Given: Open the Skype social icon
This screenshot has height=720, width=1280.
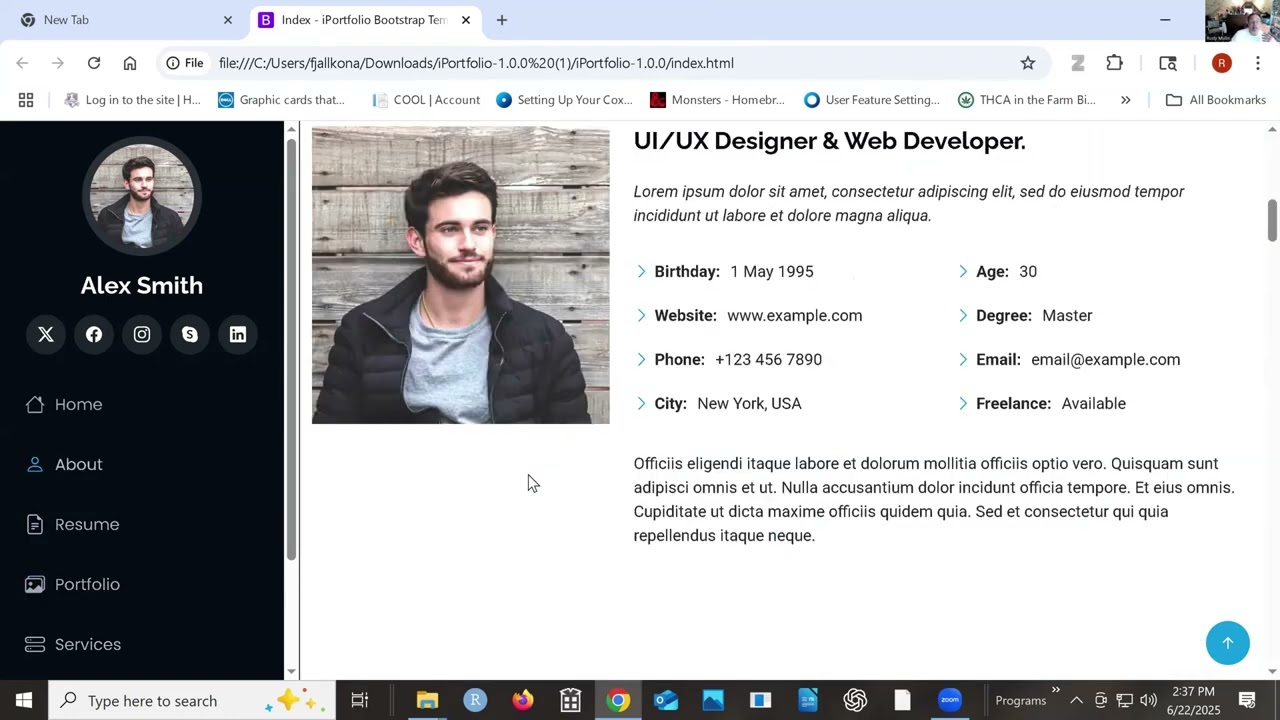Looking at the screenshot, I should coord(190,335).
